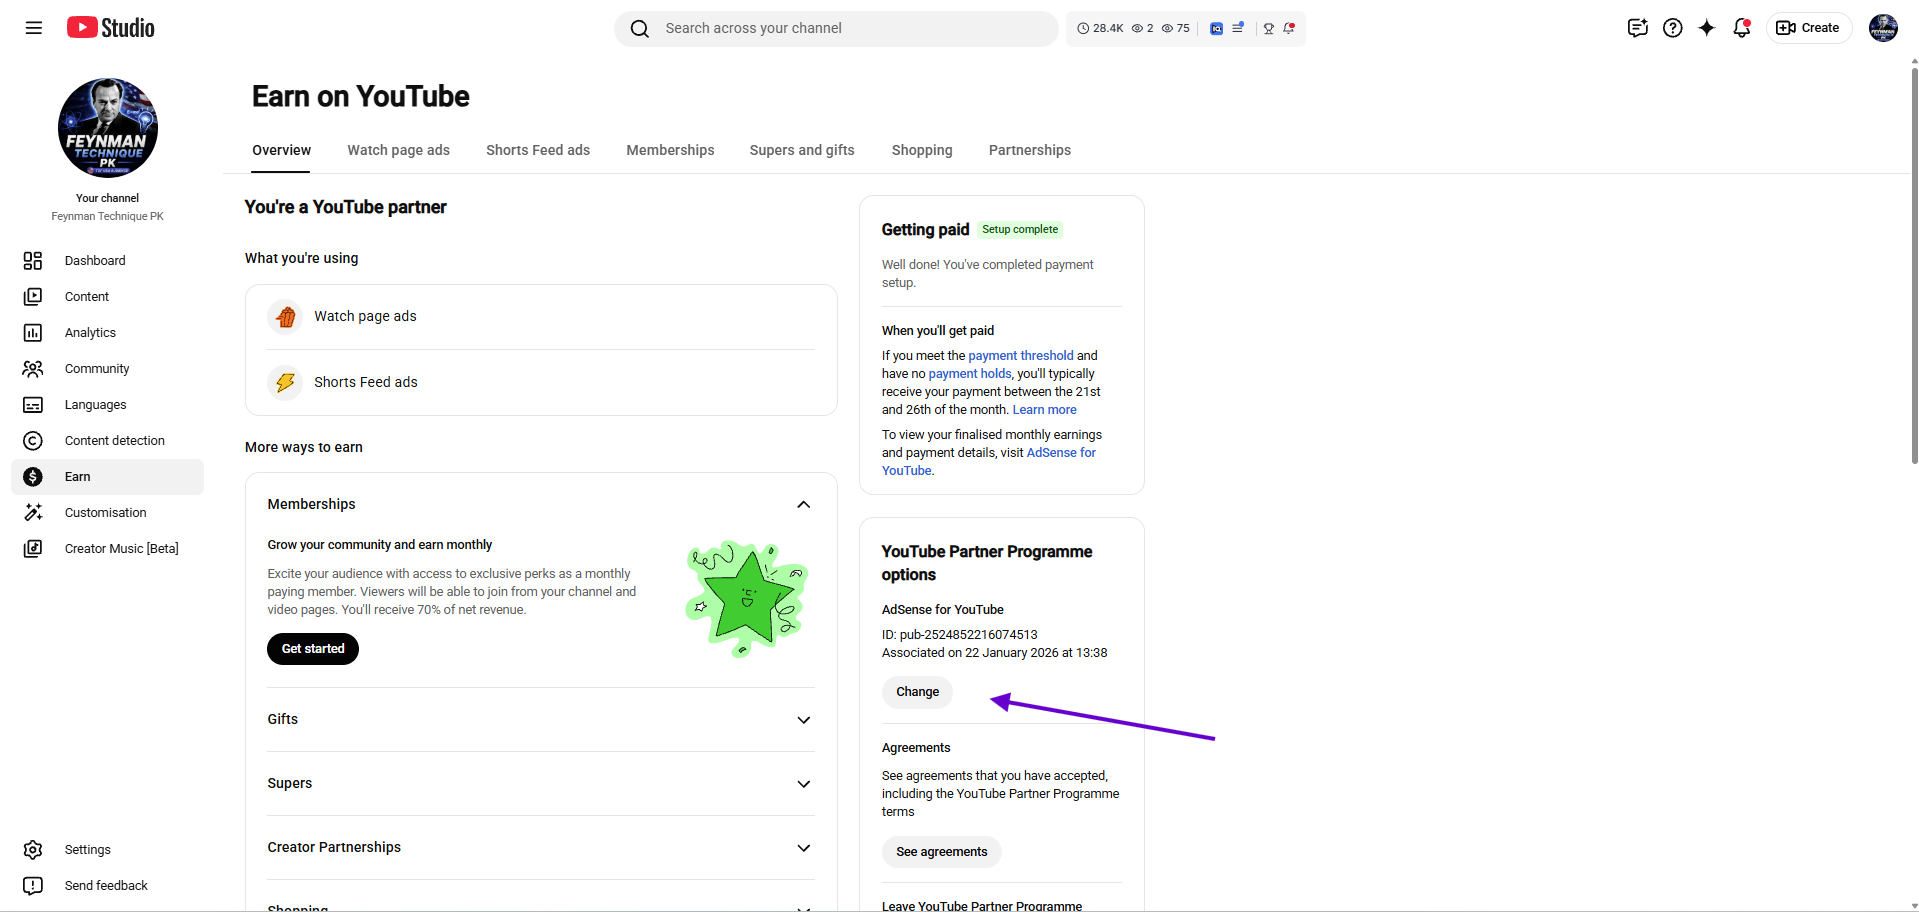The height and width of the screenshot is (912, 1919).
Task: Select Earn in the sidebar
Action: pyautogui.click(x=107, y=477)
